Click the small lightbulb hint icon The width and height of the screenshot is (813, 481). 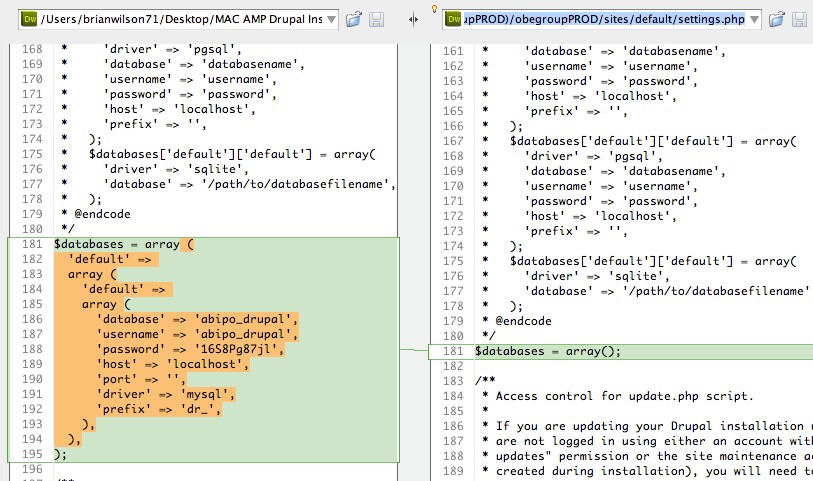(434, 8)
